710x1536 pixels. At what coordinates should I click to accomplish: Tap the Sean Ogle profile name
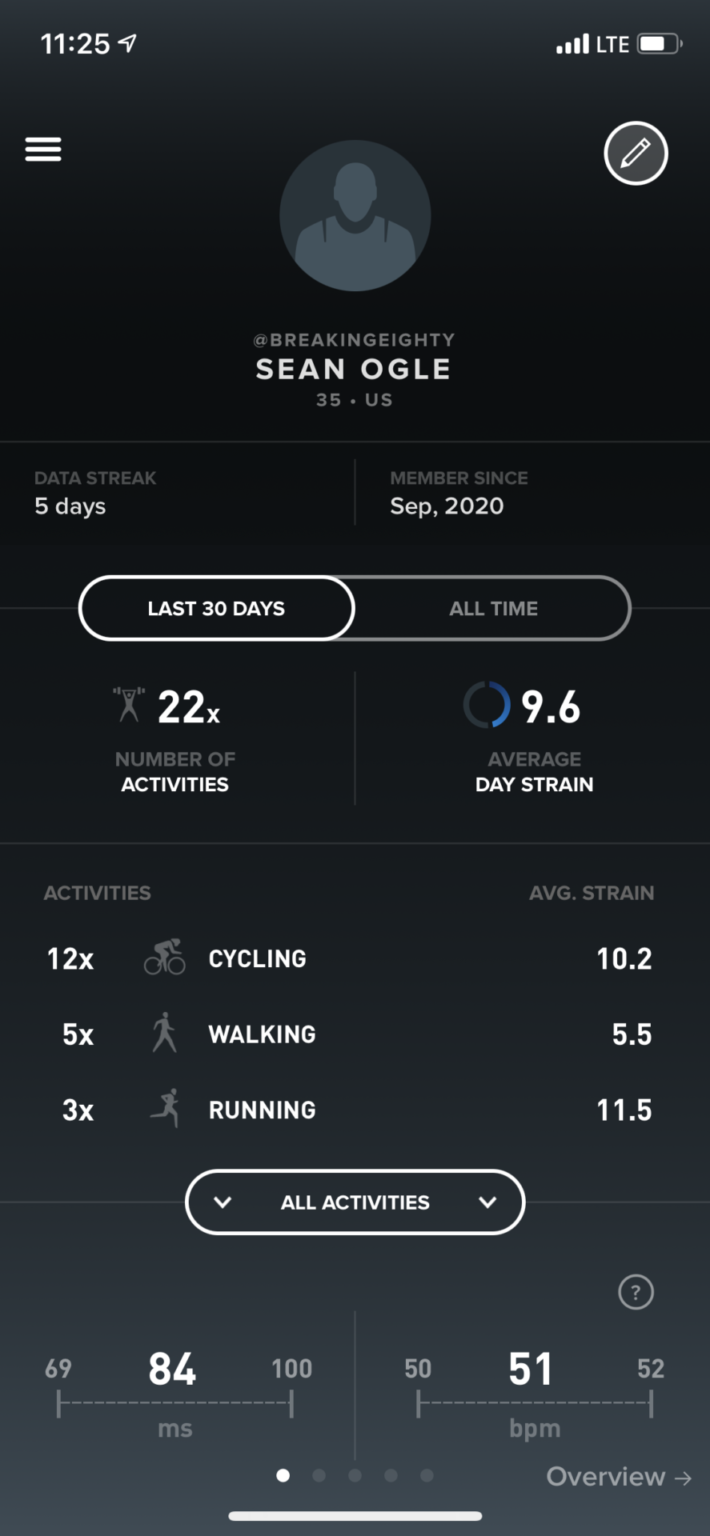point(354,369)
